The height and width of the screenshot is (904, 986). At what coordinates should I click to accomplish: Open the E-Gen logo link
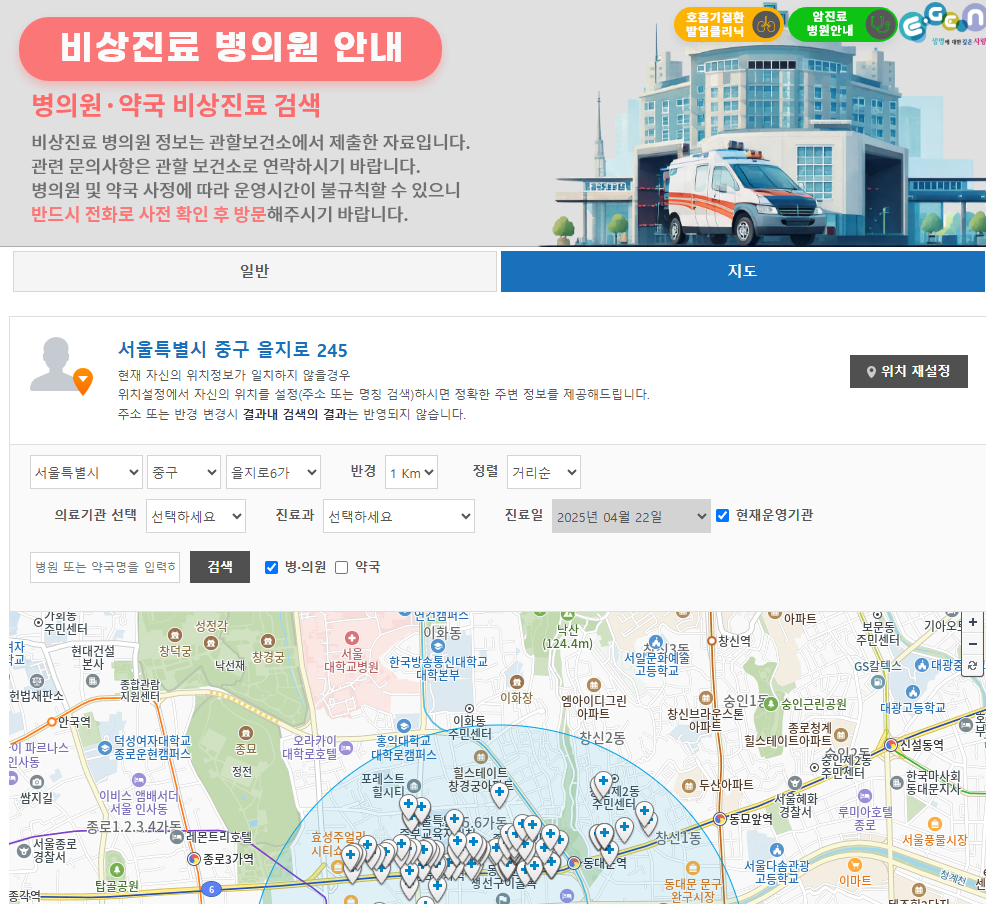coord(941,23)
